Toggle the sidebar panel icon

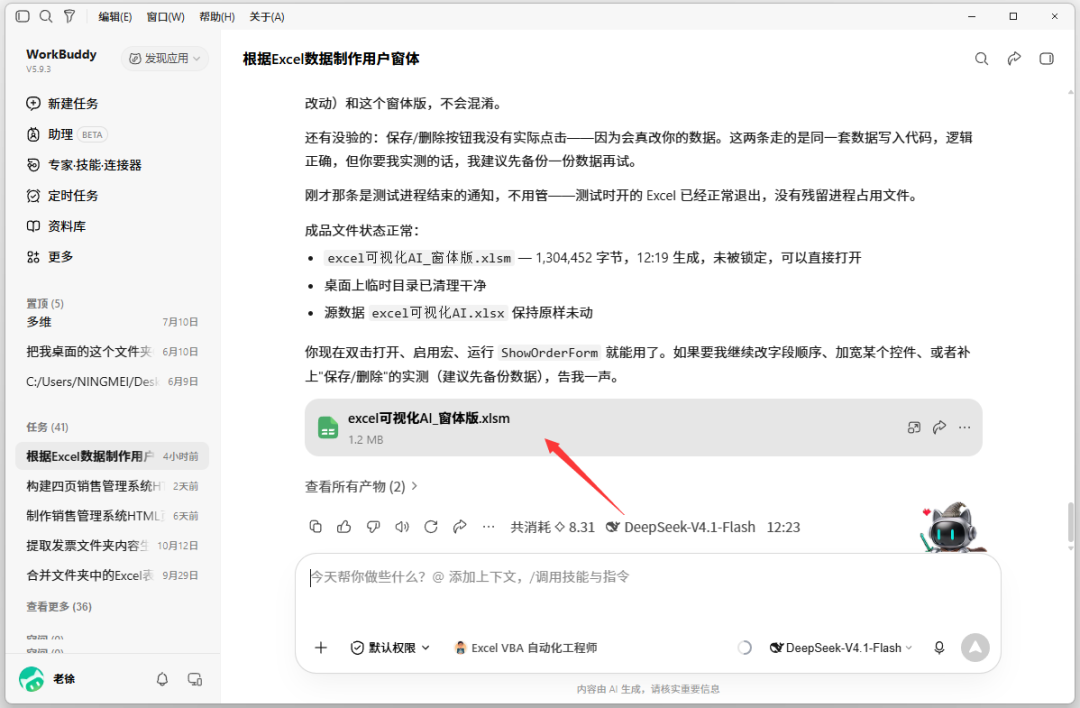click(x=23, y=17)
